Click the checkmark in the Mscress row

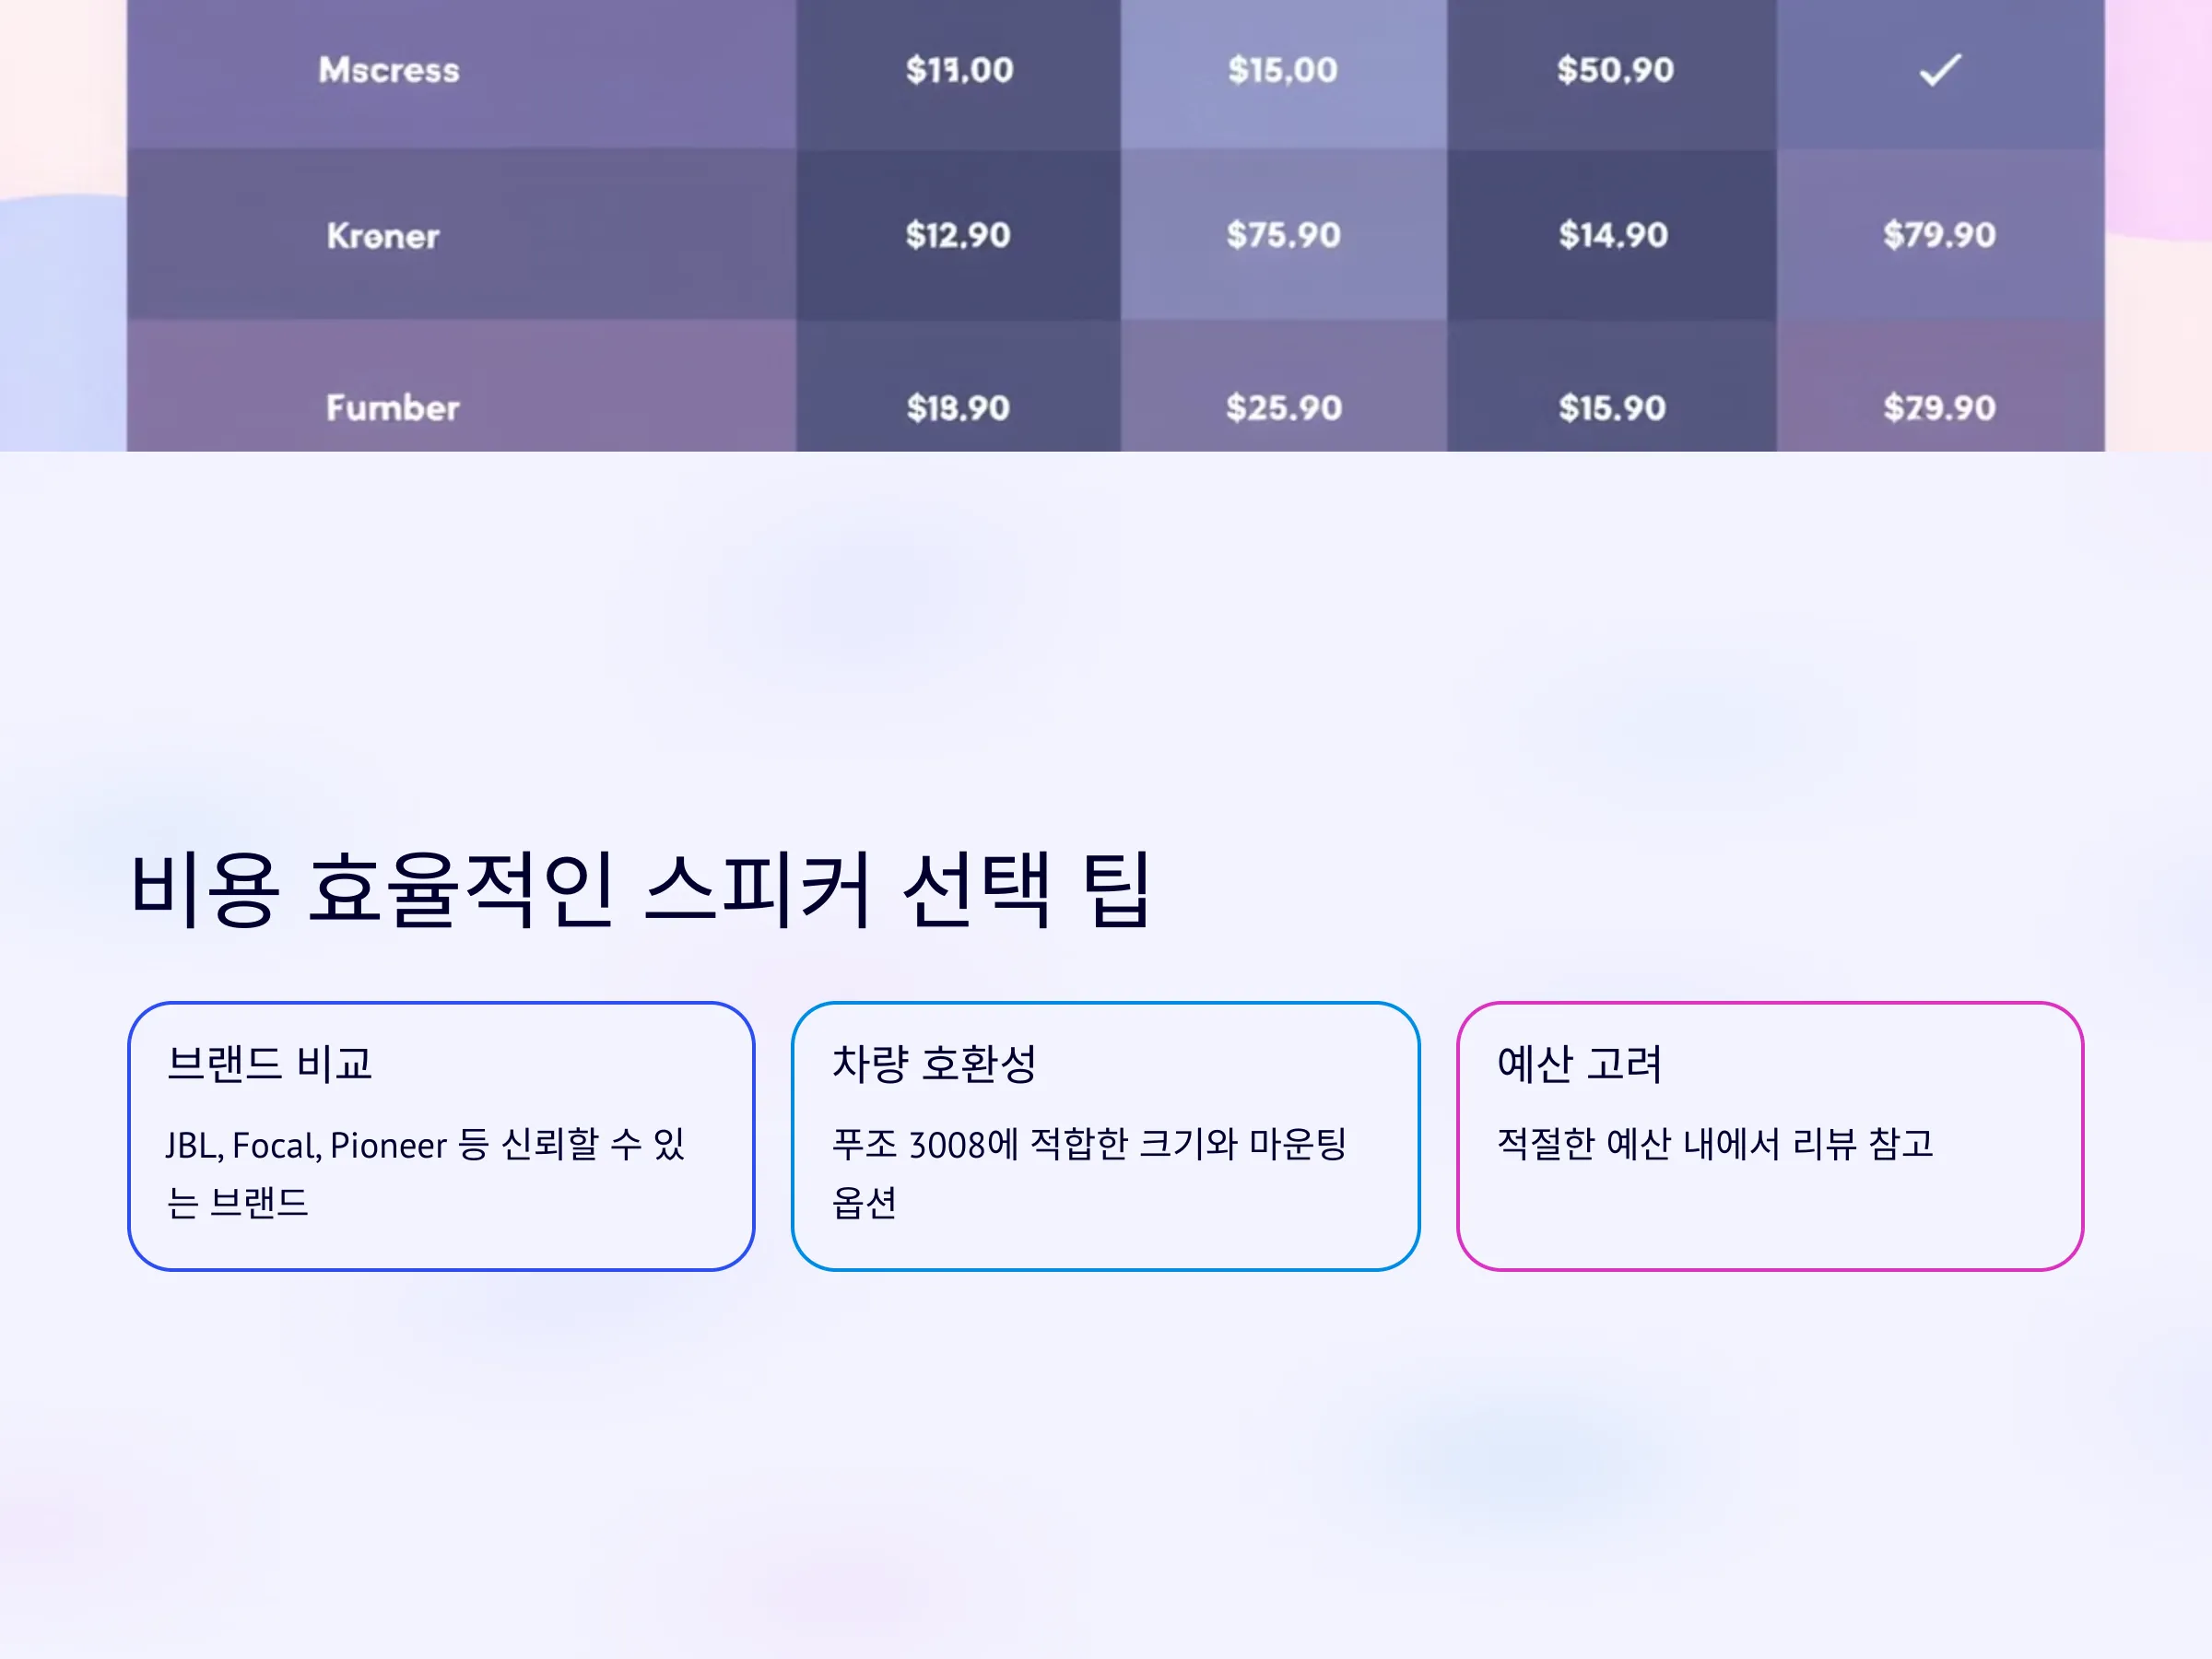tap(1940, 70)
